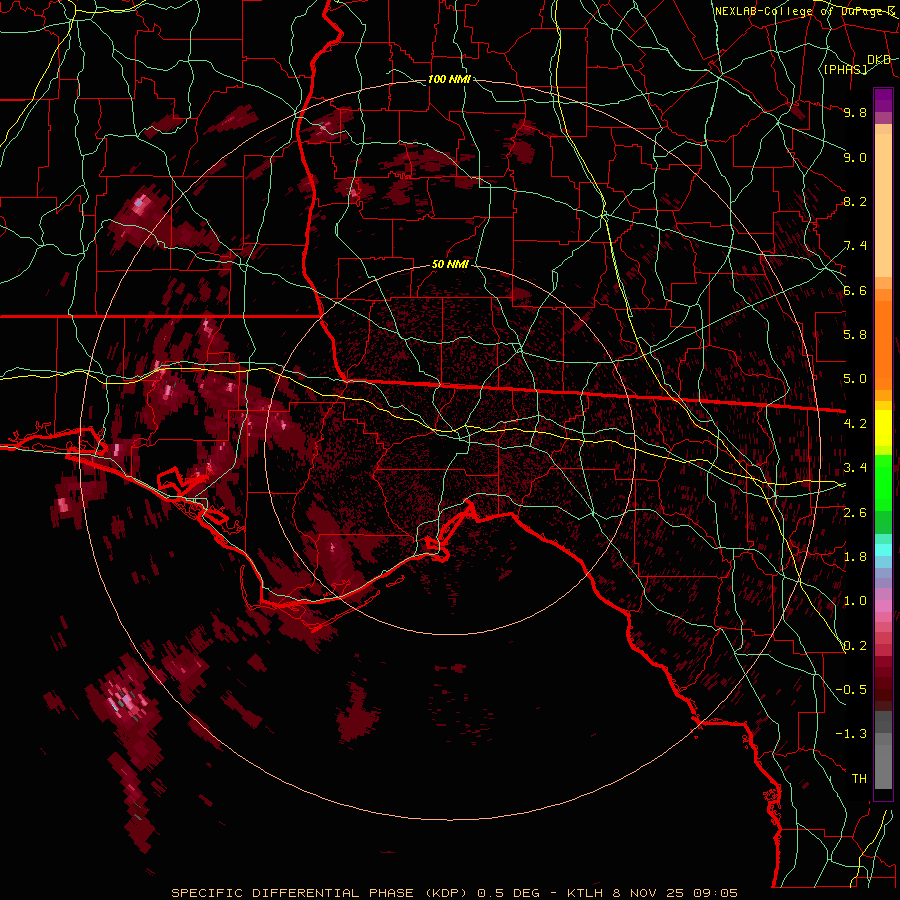Viewport: 900px width, 900px height.
Task: Click the 1.8 value on the color scale
Action: tap(855, 557)
